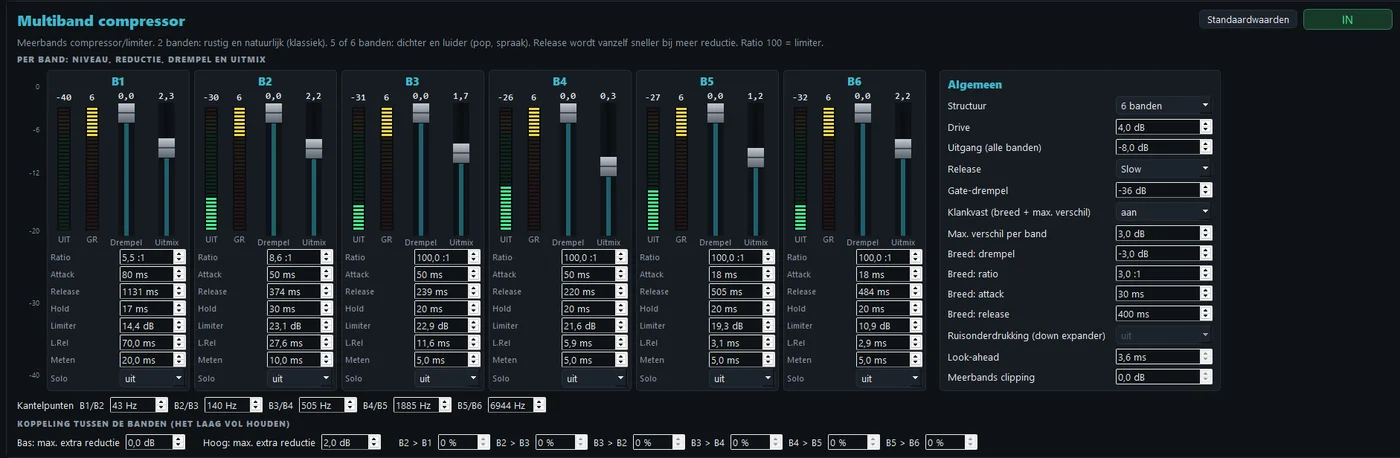The height and width of the screenshot is (458, 1400).
Task: Open the Structuur dropdown showing 6 banden
Action: 1164,105
